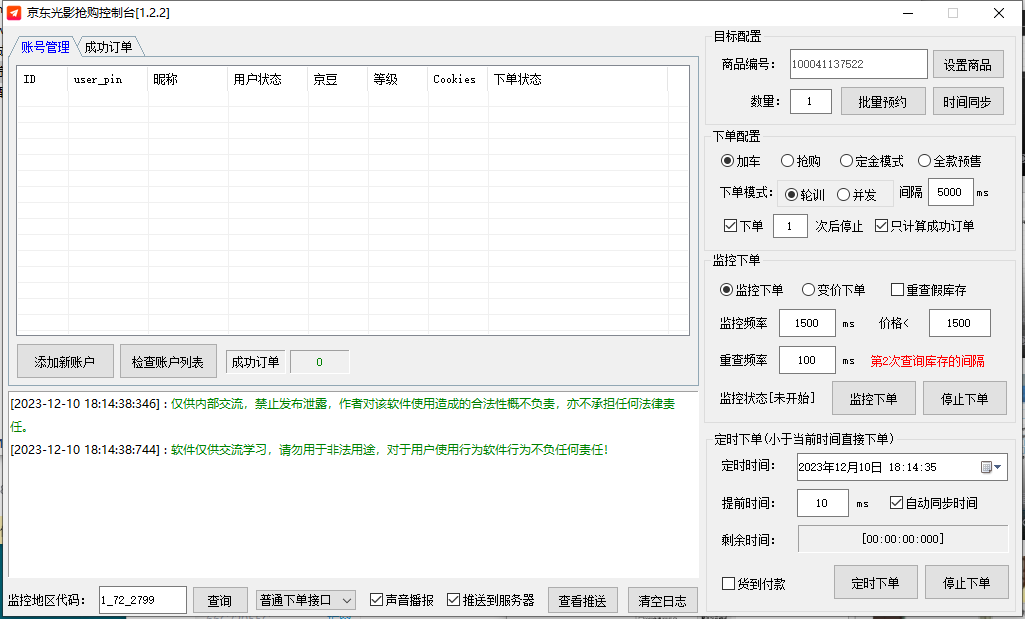
Task: Open the calendar picker in 定时时间 field
Action: point(986,467)
